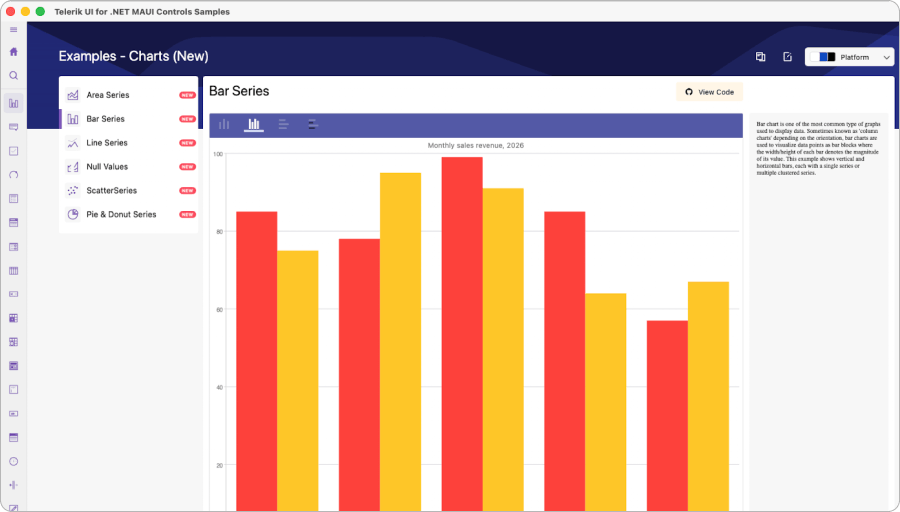Click the tallest yellow bar in chart
The image size is (900, 512).
point(400,342)
